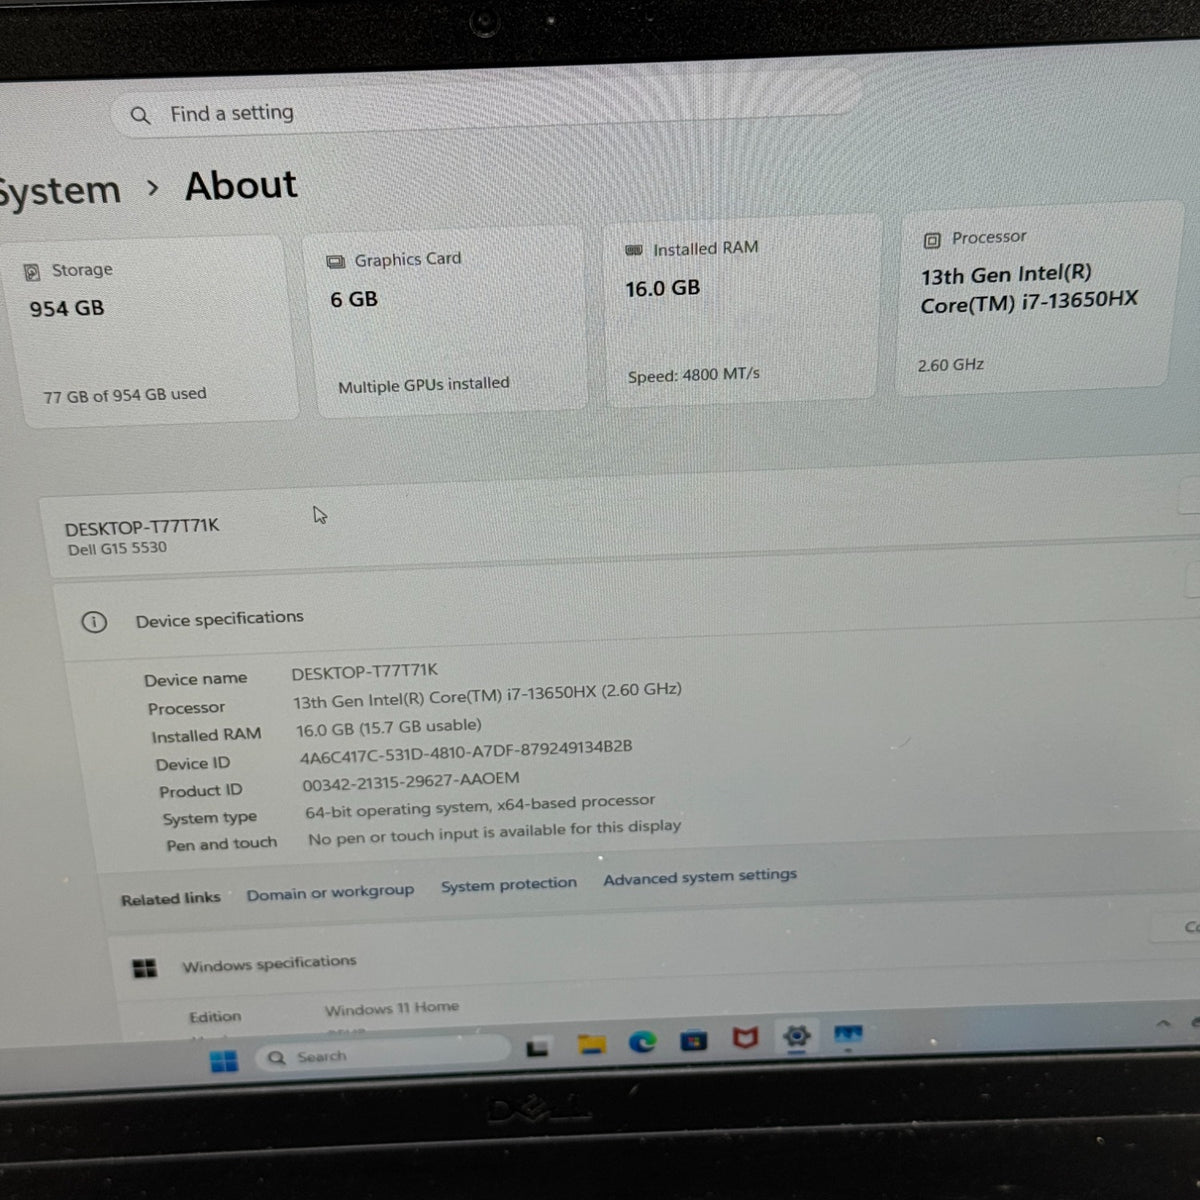
Task: Open the Windows Start menu
Action: point(224,1060)
